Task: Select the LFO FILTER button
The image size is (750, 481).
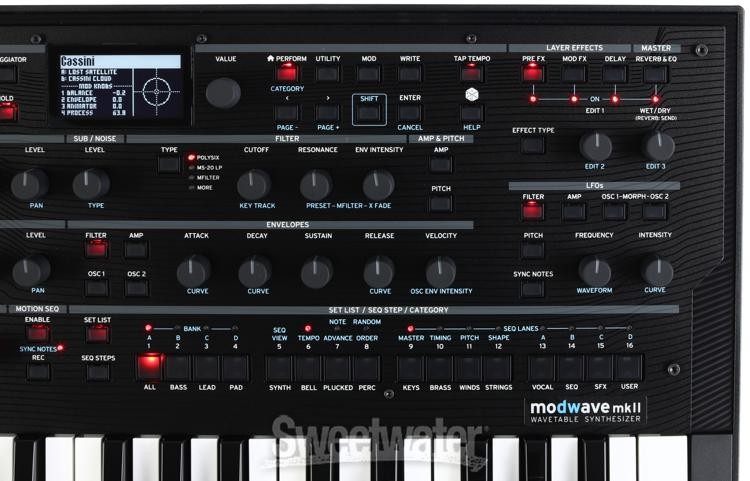Action: [x=533, y=211]
